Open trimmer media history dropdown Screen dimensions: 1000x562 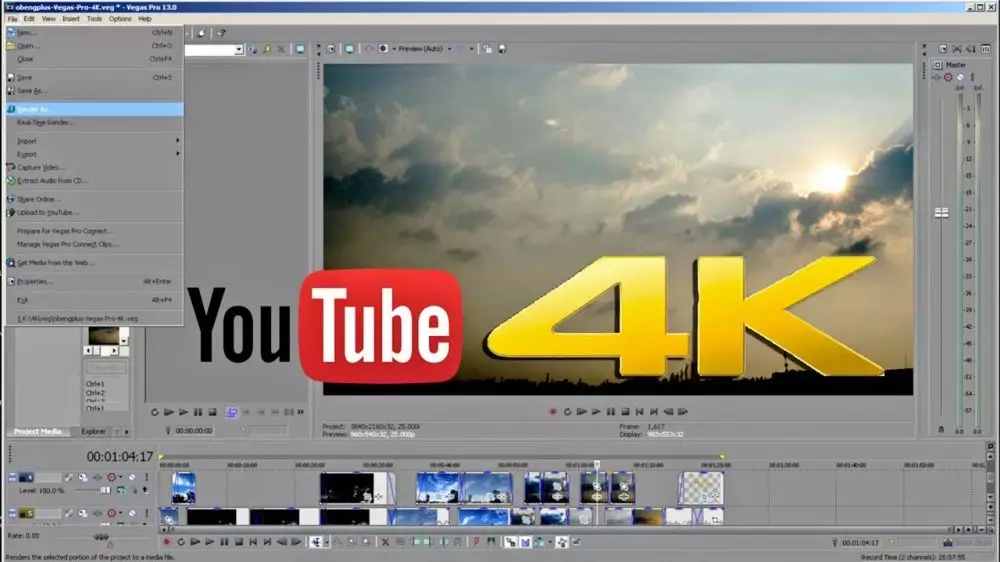coord(239,50)
